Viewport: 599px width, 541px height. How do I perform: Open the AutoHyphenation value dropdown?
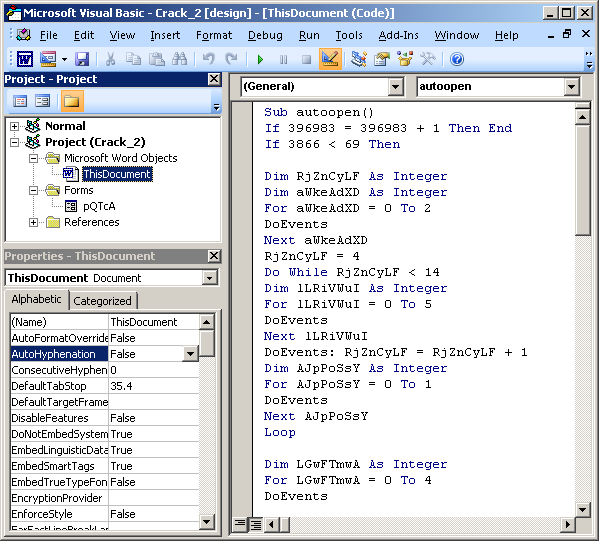click(190, 354)
